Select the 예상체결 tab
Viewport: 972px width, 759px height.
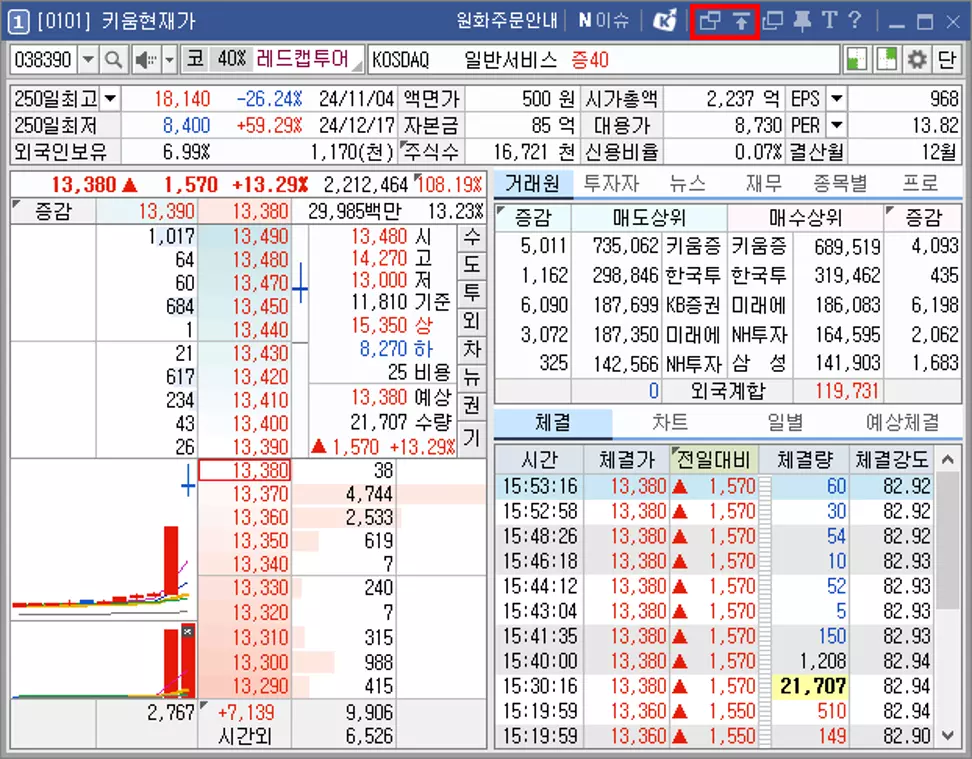coord(903,423)
